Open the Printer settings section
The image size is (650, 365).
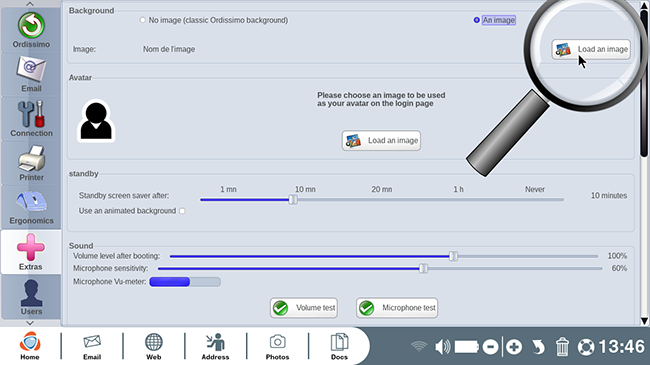[x=31, y=163]
